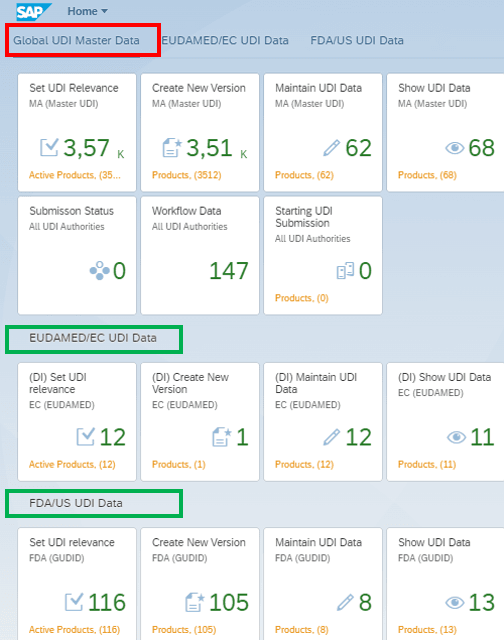Open the Submisson Status tile title
The height and width of the screenshot is (640, 504).
point(71,211)
